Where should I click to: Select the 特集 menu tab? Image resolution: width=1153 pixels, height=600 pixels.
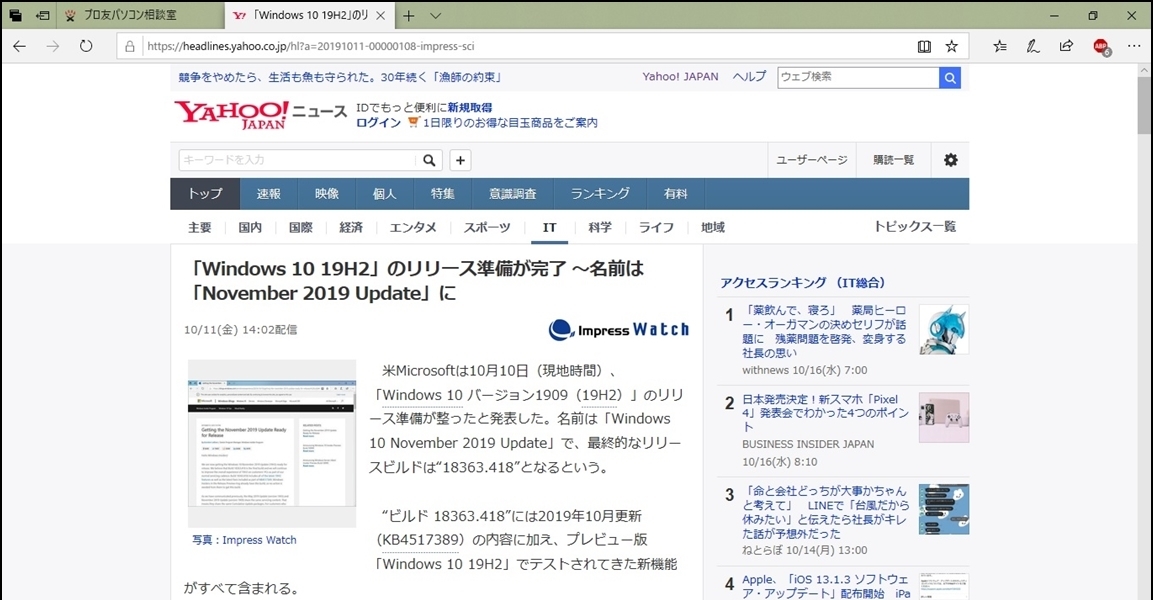tap(443, 194)
